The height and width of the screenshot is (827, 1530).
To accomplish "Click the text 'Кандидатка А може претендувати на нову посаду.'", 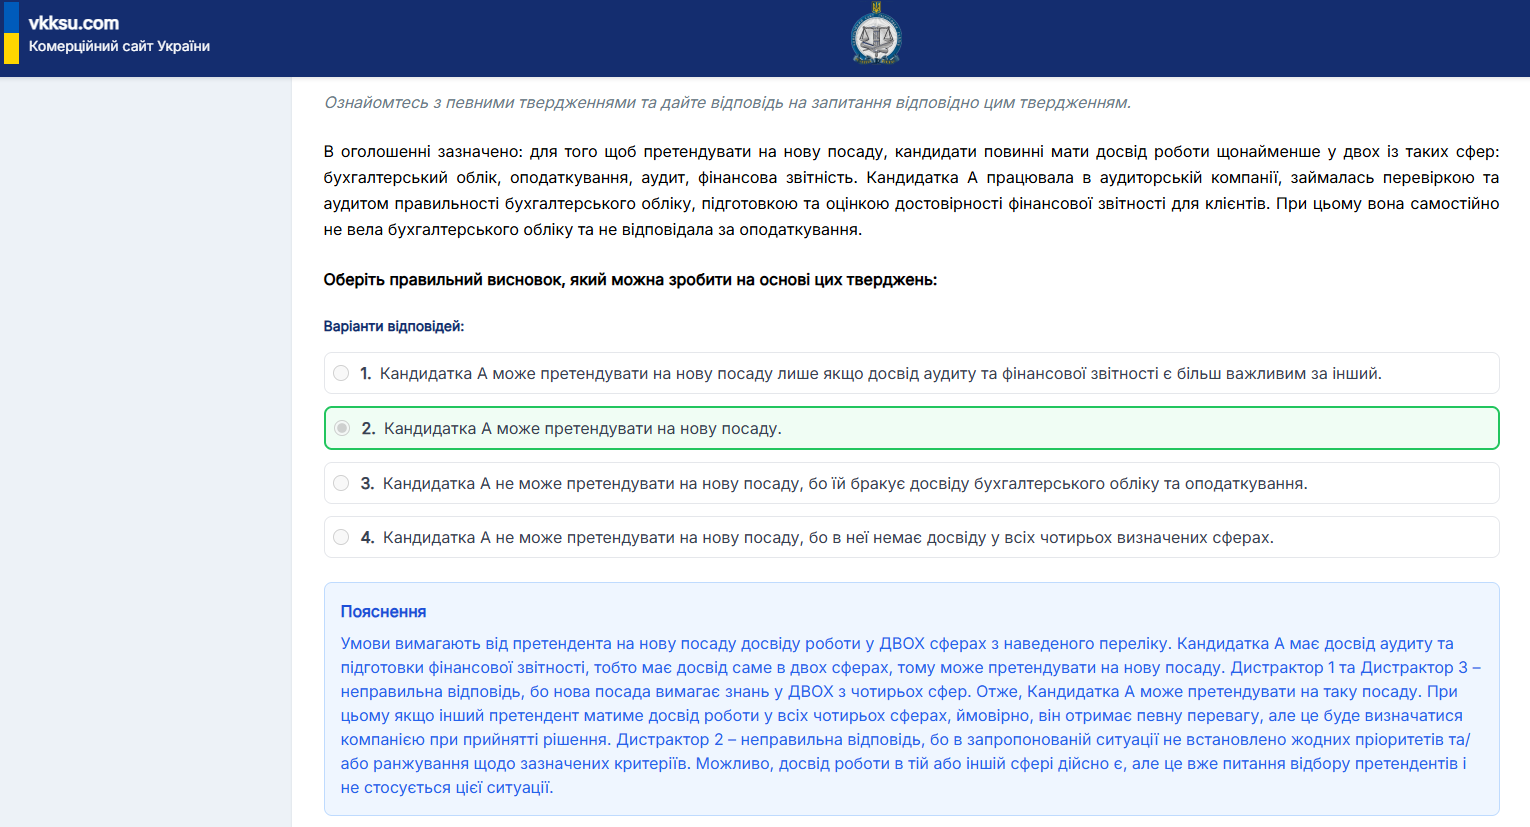I will click(583, 428).
